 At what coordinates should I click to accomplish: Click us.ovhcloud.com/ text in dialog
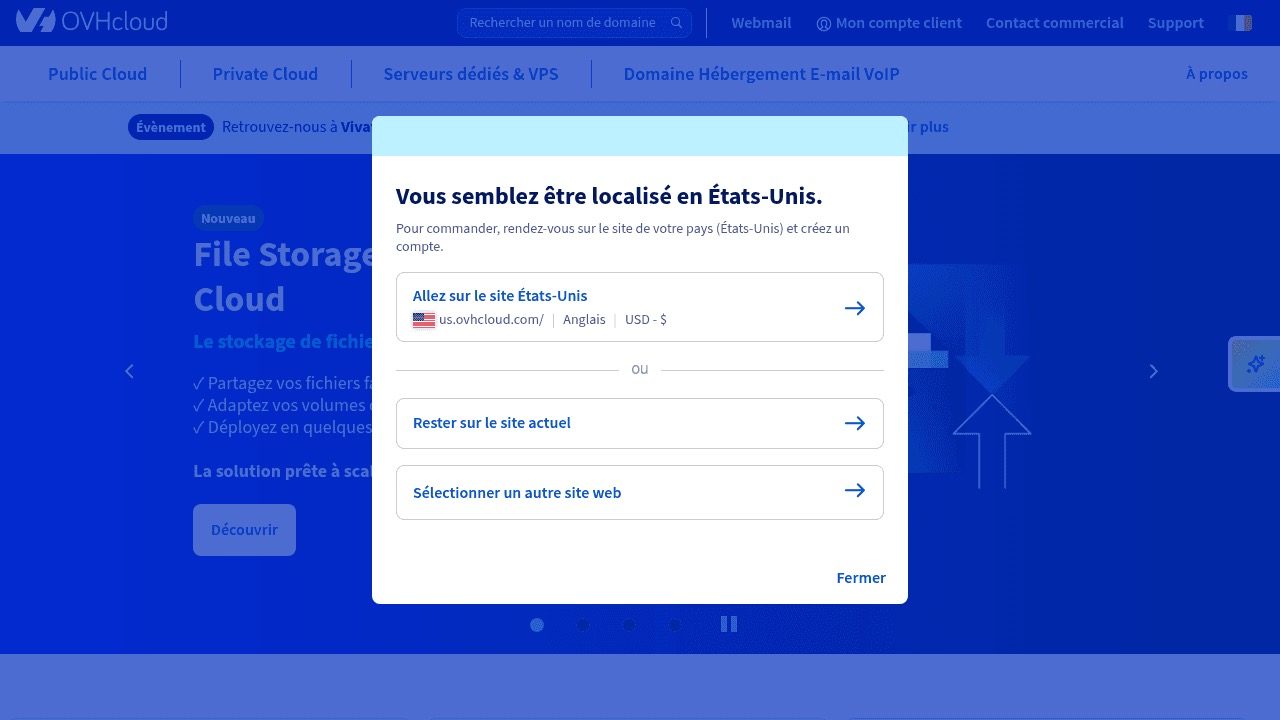pyautogui.click(x=491, y=320)
